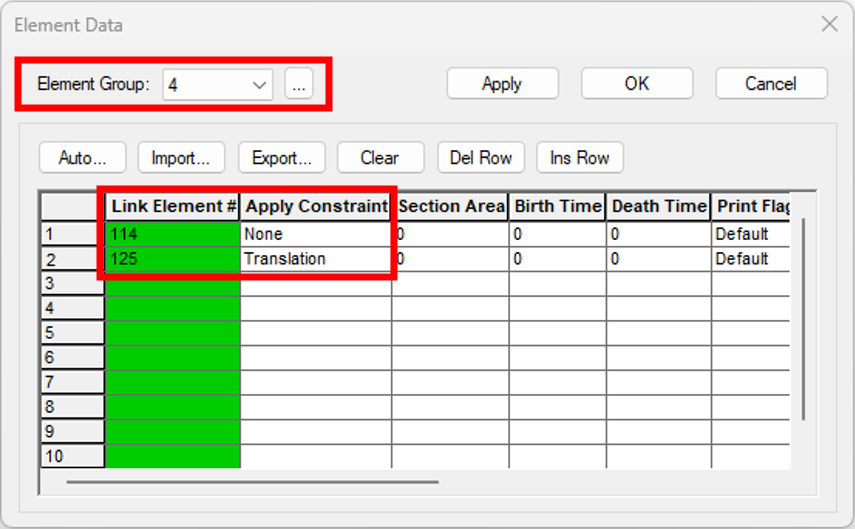This screenshot has width=855, height=529.
Task: Click Section Area value in row 1
Action: (x=450, y=234)
